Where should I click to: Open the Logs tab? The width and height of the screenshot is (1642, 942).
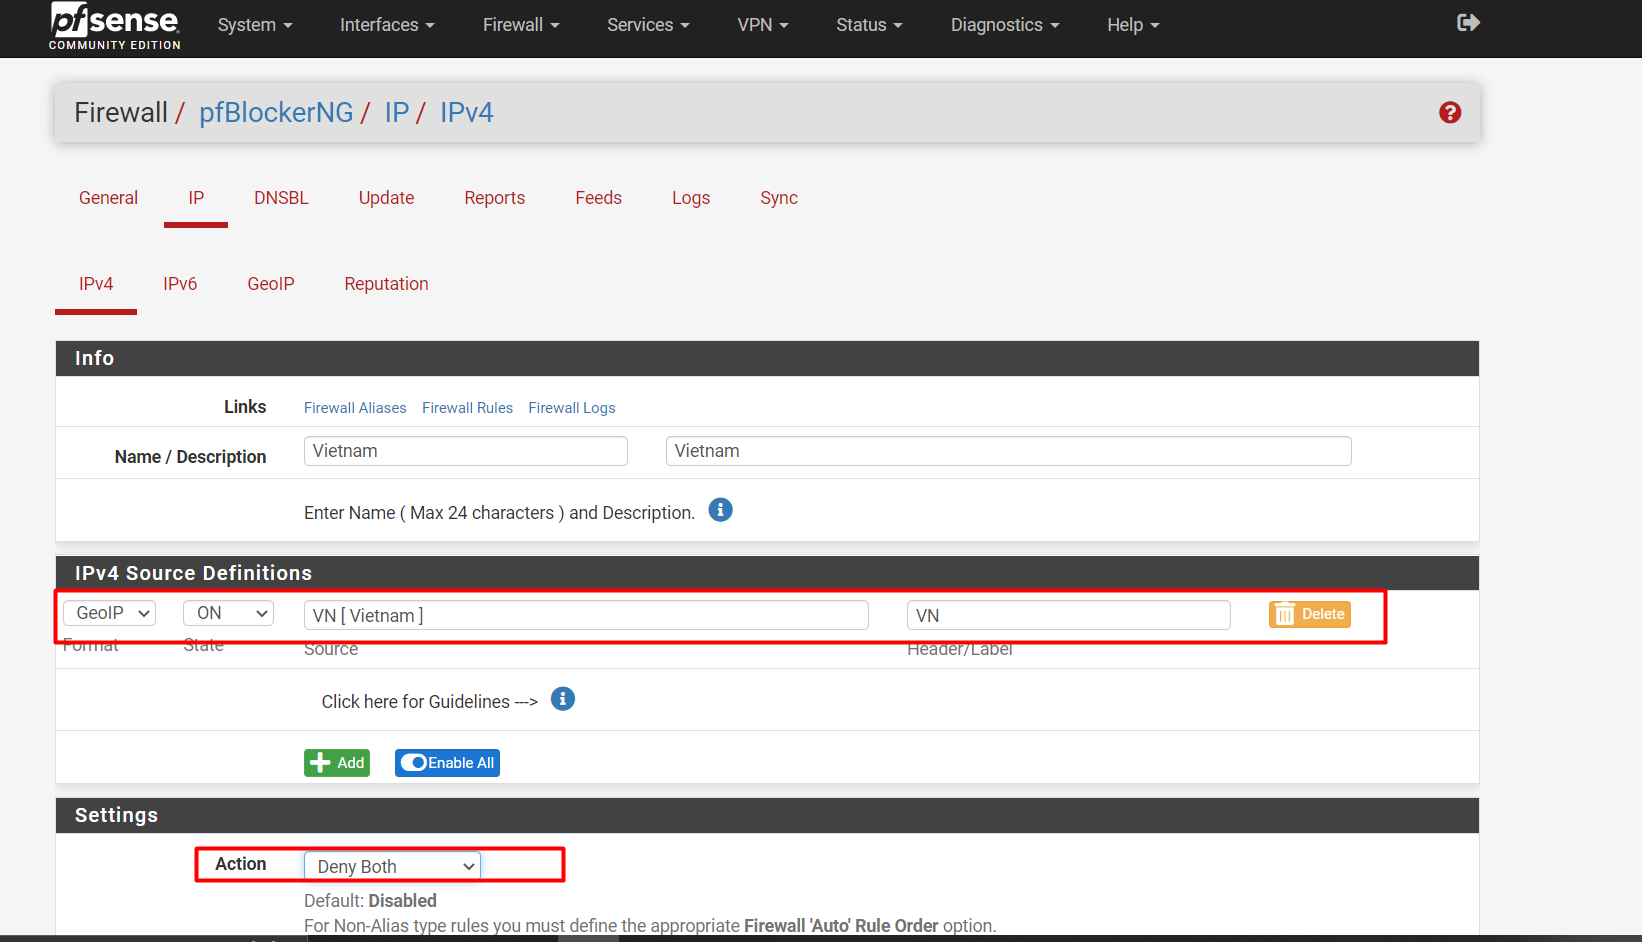click(x=691, y=198)
